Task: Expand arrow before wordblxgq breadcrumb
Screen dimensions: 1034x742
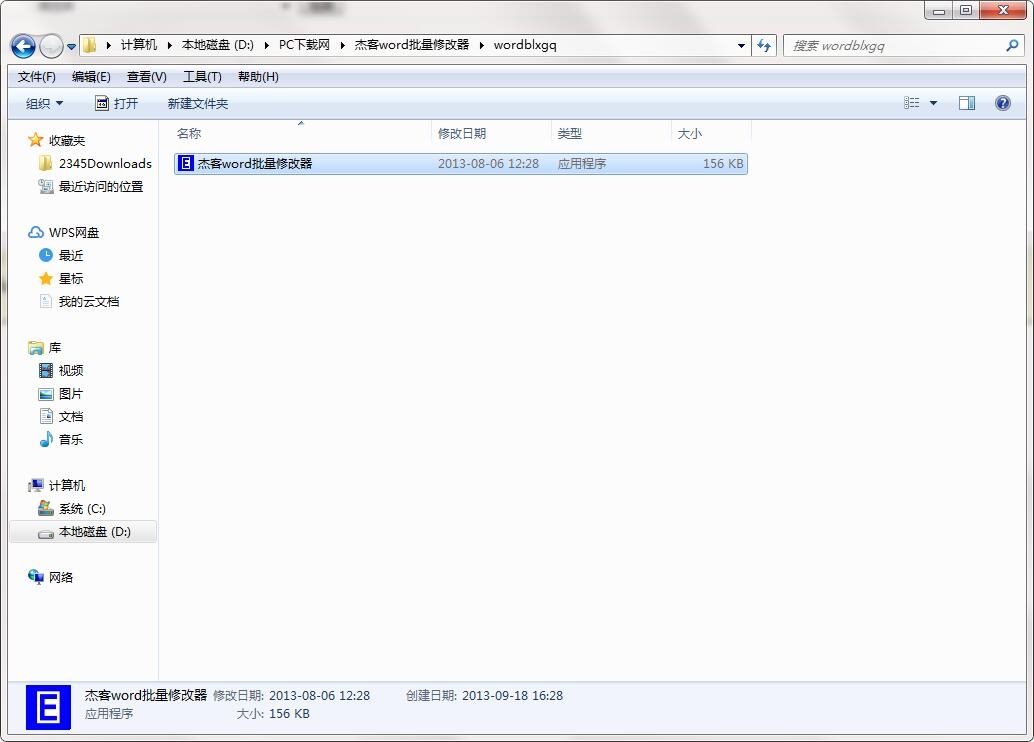Action: point(481,45)
